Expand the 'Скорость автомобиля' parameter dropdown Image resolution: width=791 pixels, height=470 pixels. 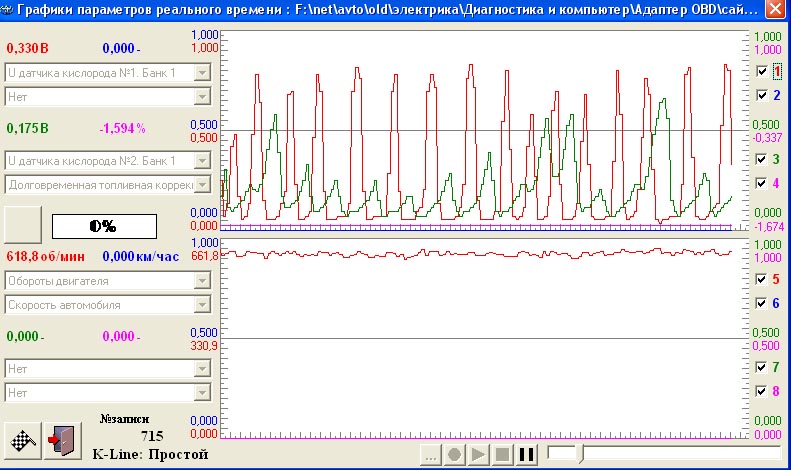tap(202, 305)
